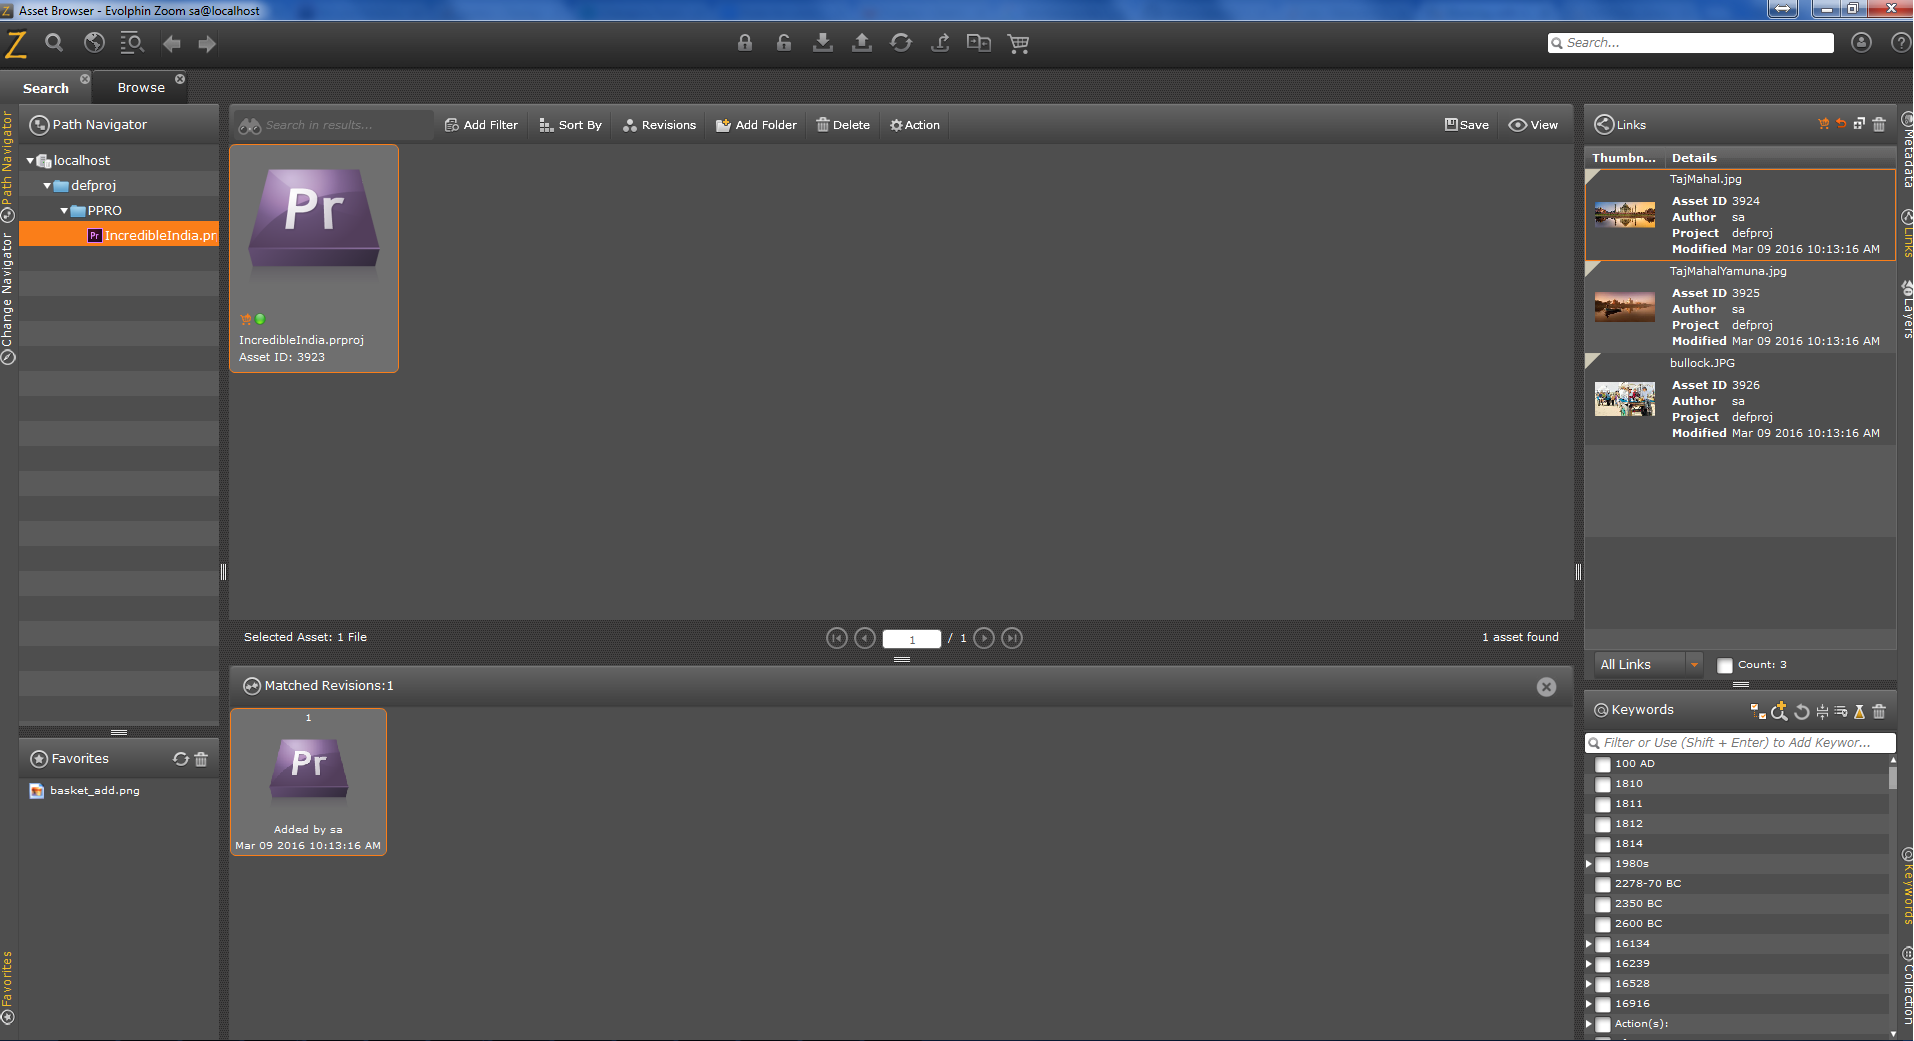Select the TajMahalYamuna.jpg link thumbnail
Viewport: 1914px width, 1041px height.
[1625, 306]
